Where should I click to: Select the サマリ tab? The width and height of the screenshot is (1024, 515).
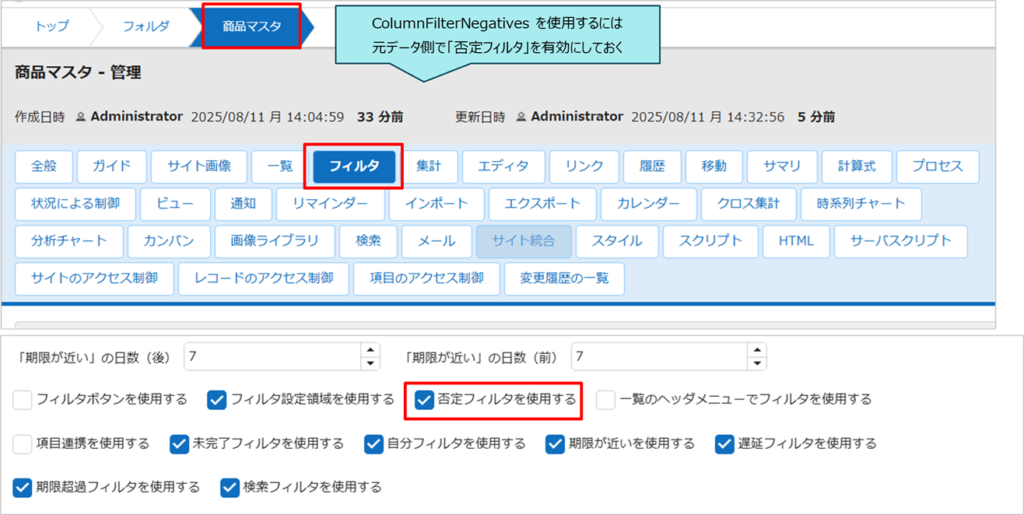tap(782, 166)
